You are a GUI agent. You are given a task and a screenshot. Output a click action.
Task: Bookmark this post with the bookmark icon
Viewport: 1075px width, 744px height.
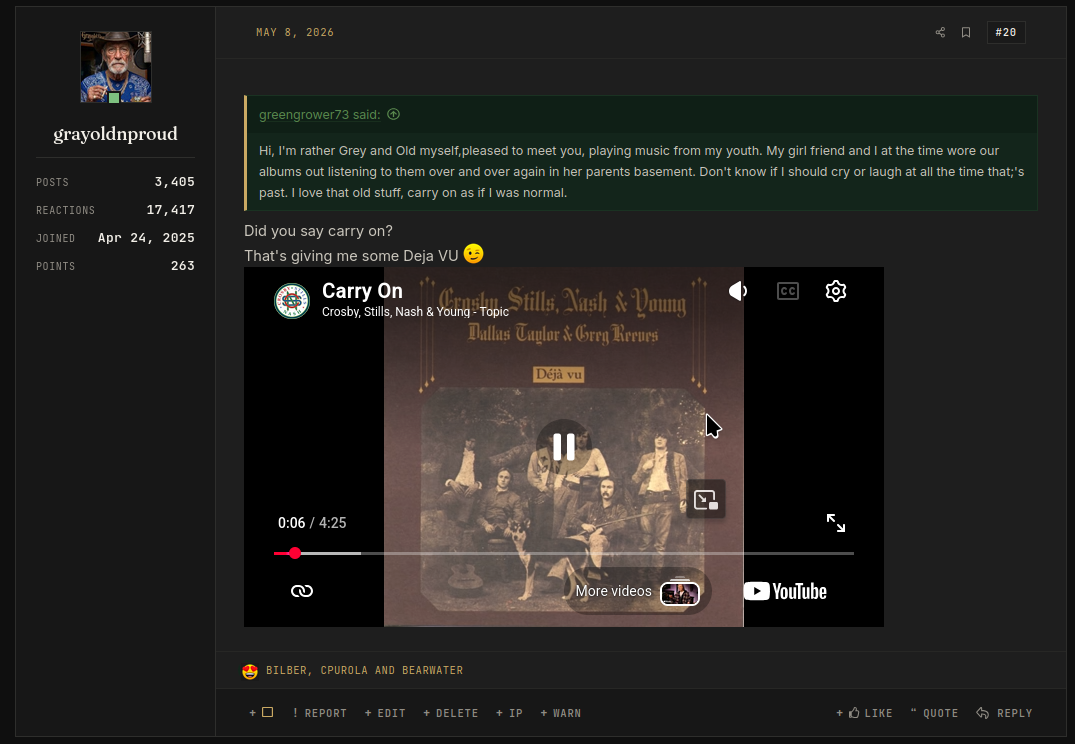tap(966, 32)
